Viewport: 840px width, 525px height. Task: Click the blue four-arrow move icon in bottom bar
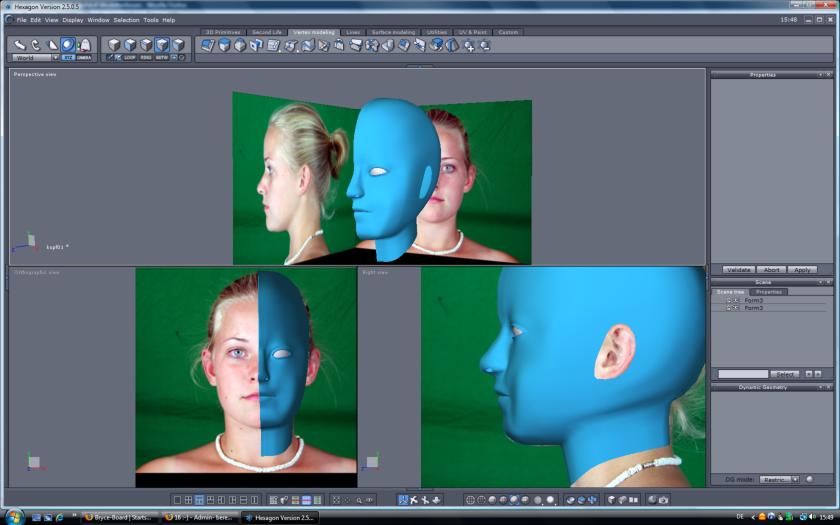[x=592, y=500]
